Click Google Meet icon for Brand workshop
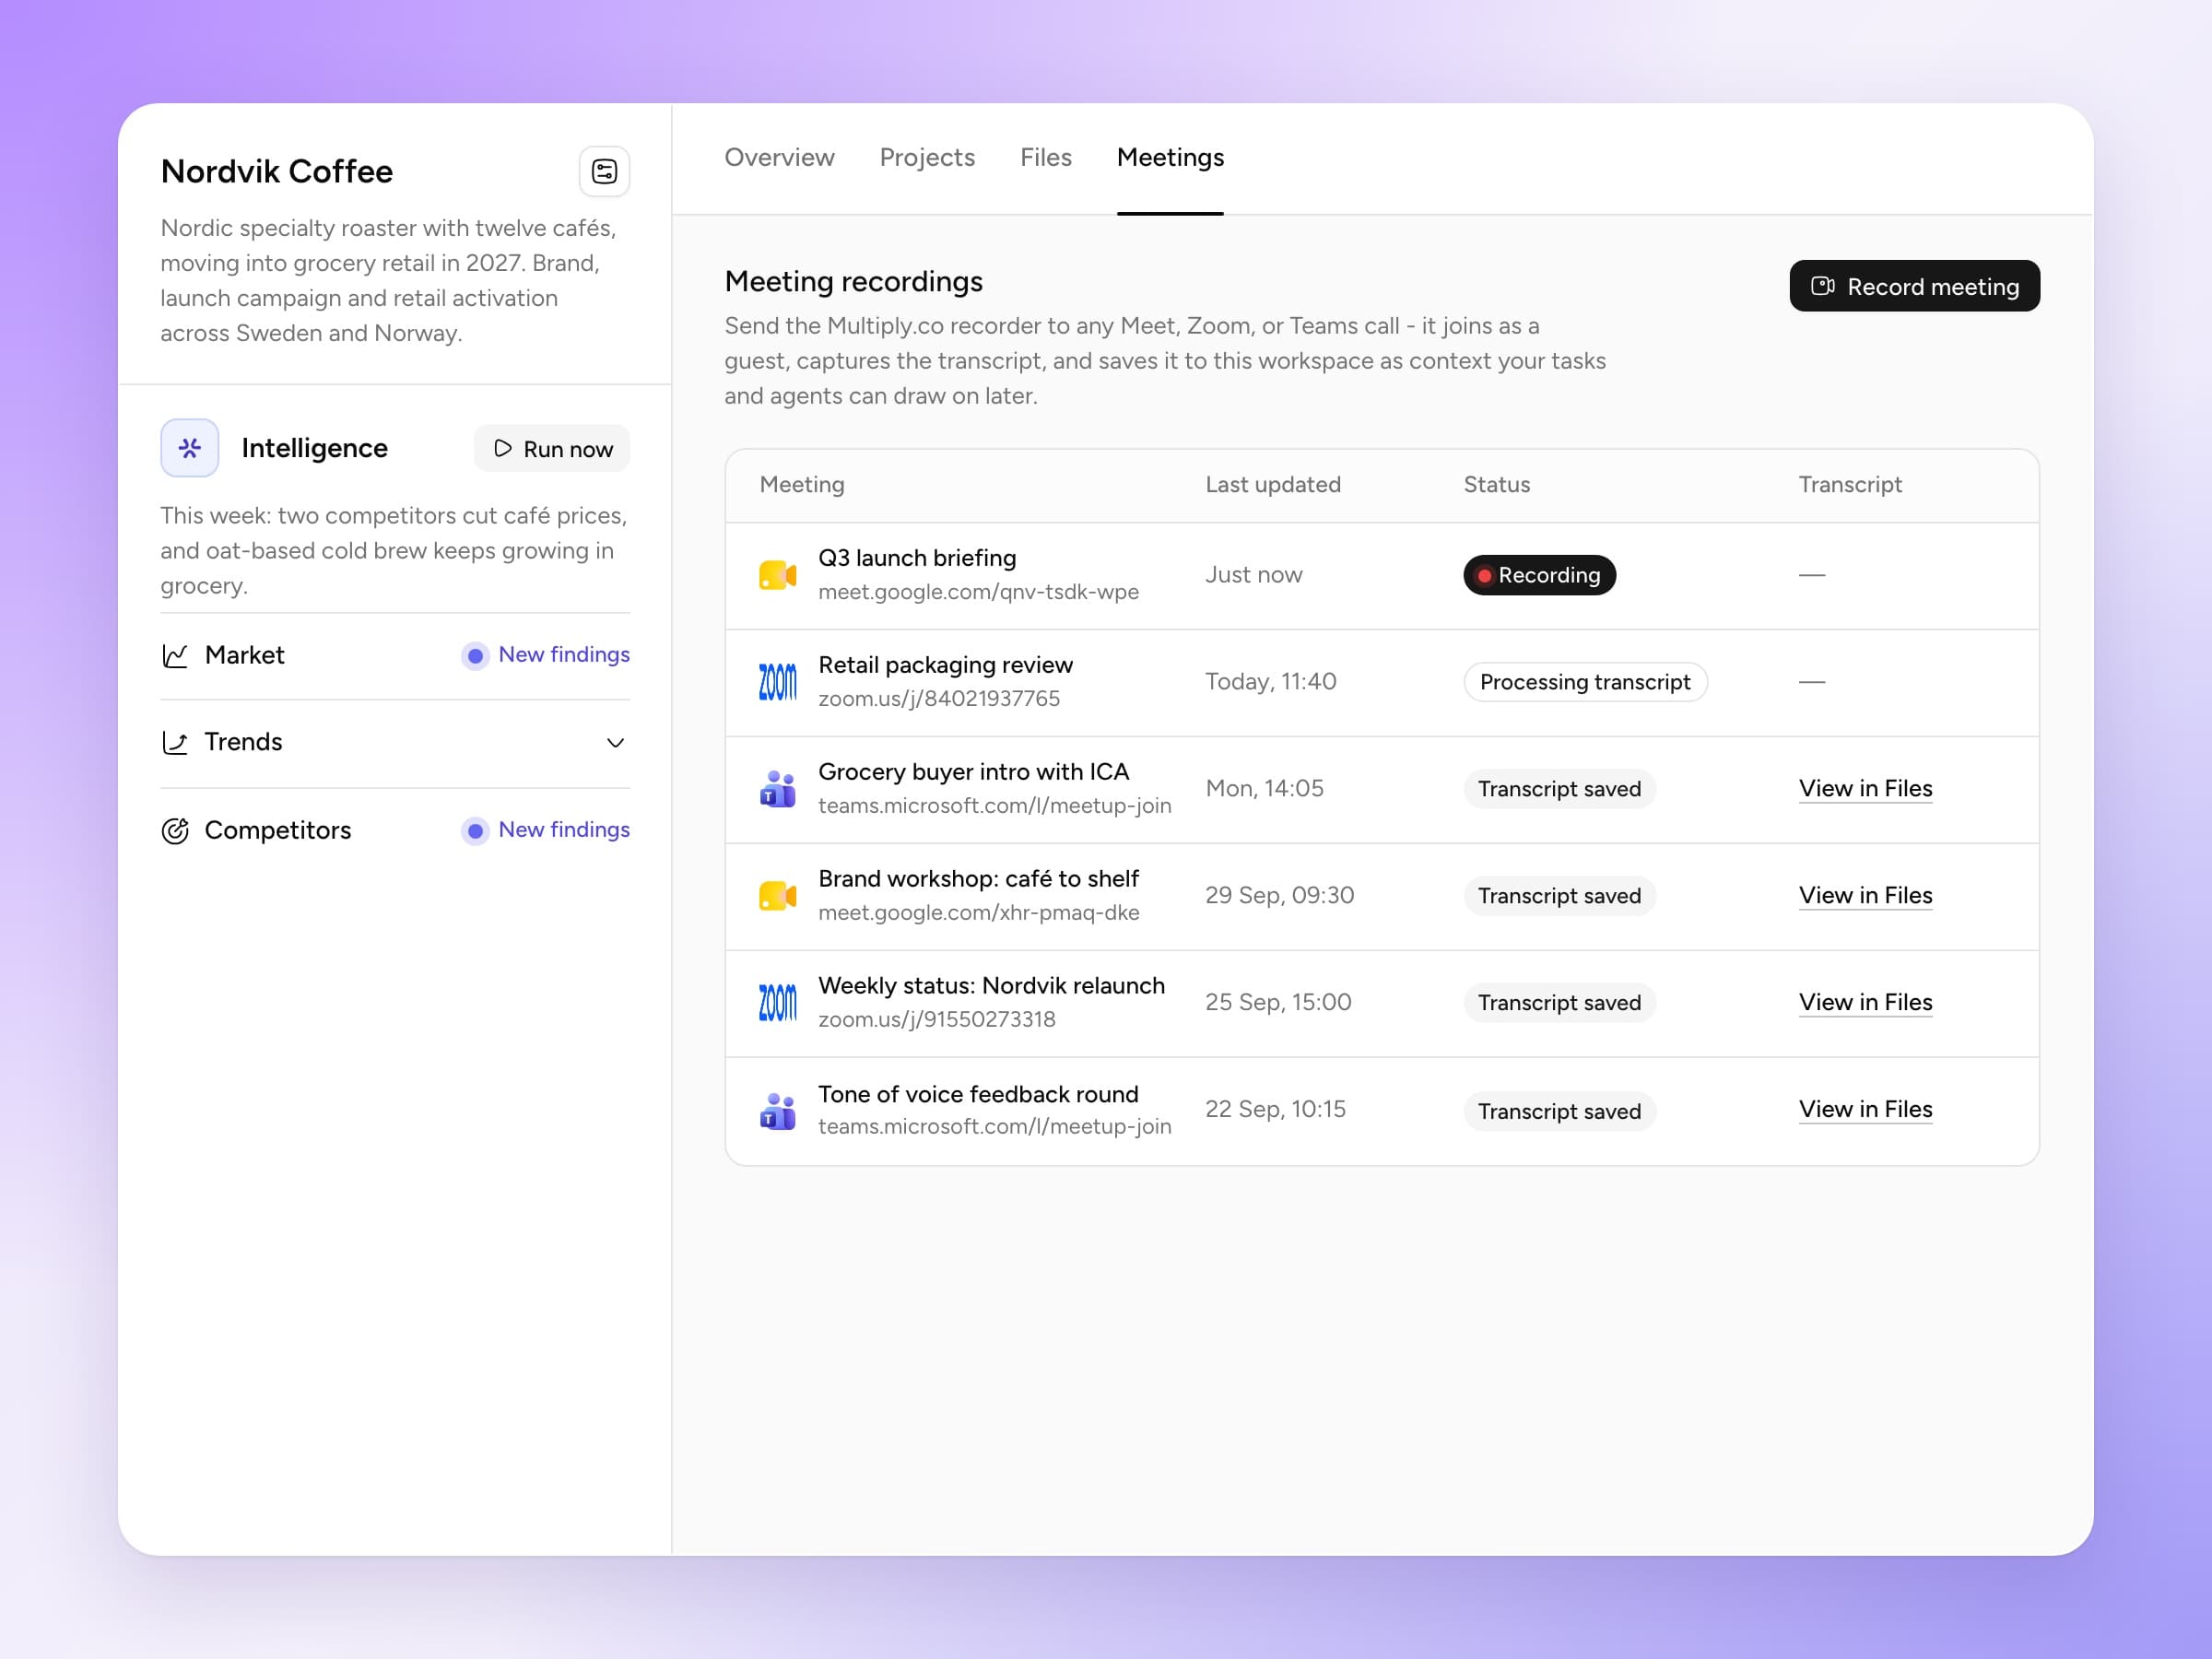 pos(777,896)
